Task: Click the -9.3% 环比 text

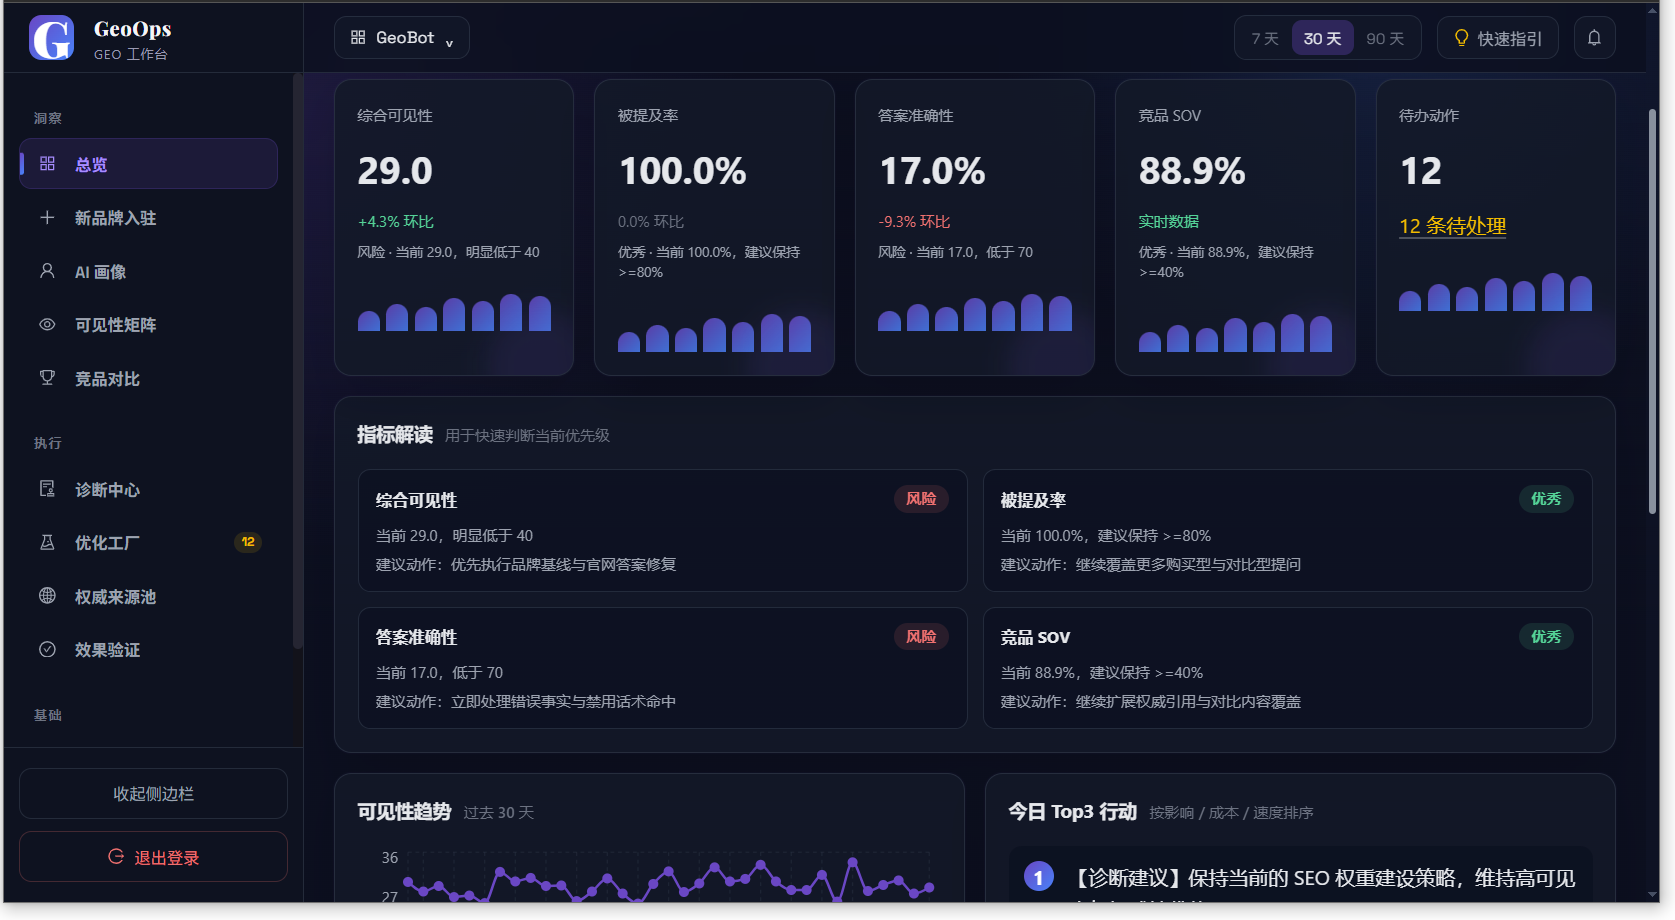Action: click(914, 222)
